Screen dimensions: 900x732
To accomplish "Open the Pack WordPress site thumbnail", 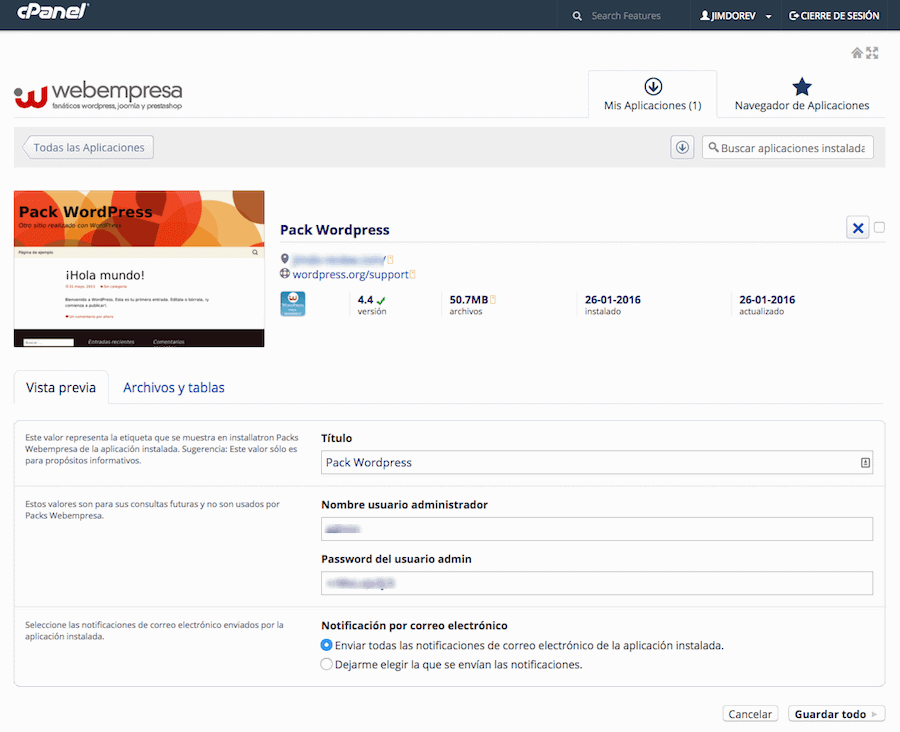I will pyautogui.click(x=139, y=269).
